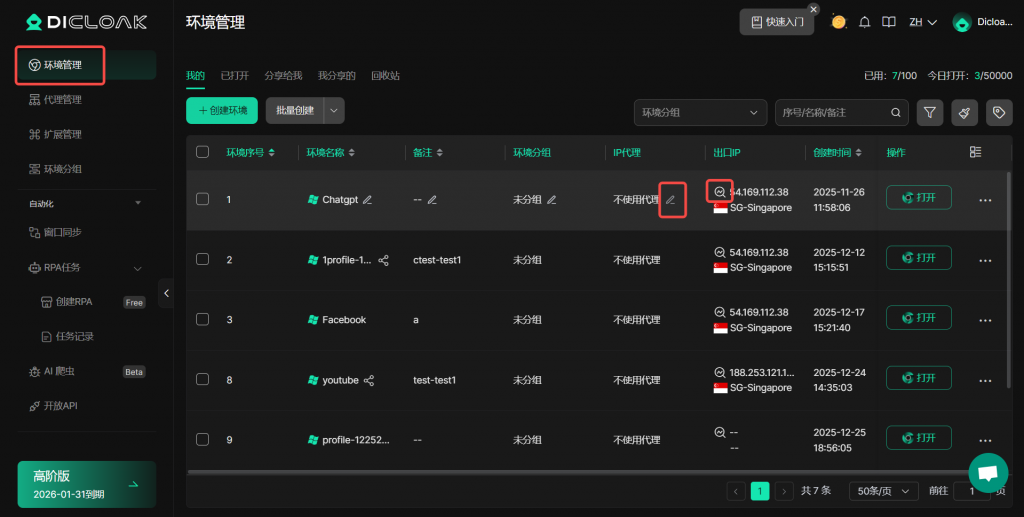Open the ZH language dropdown
The image size is (1024, 517).
click(922, 22)
